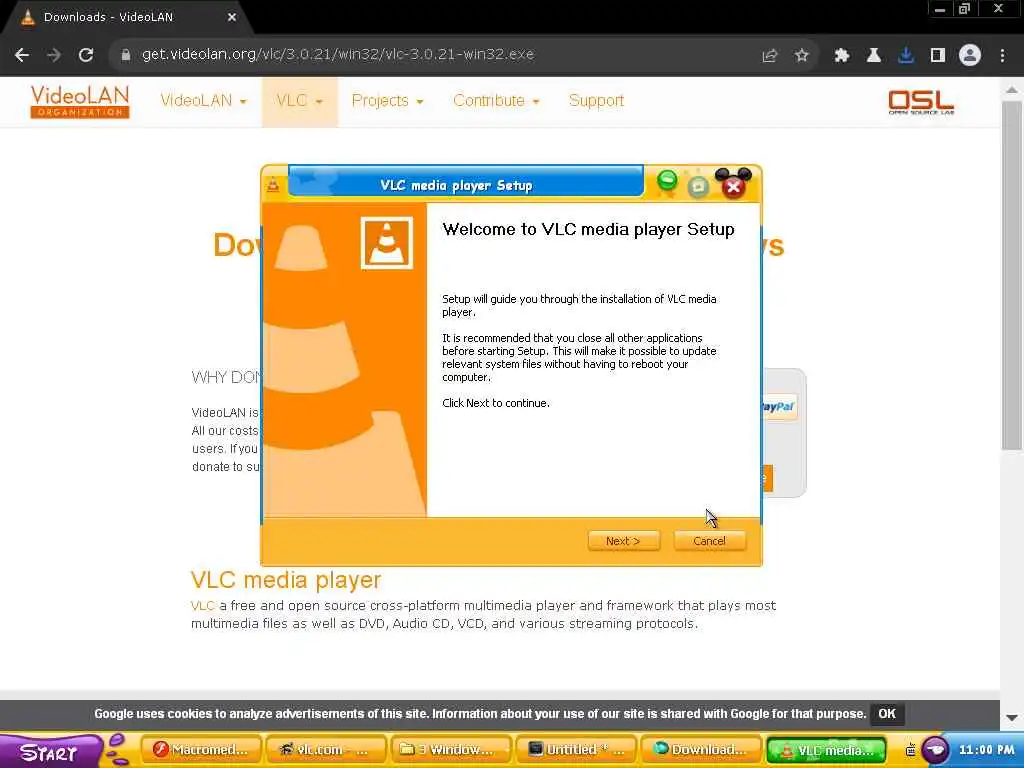Switch to the VLC media taskbar item
This screenshot has height=768, width=1024.
click(827, 750)
